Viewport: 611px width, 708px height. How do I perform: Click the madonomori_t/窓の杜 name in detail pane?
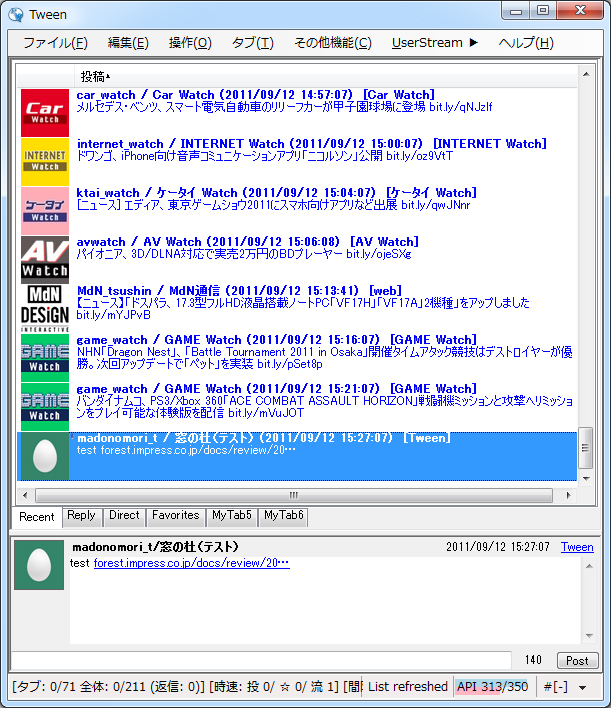click(x=155, y=547)
